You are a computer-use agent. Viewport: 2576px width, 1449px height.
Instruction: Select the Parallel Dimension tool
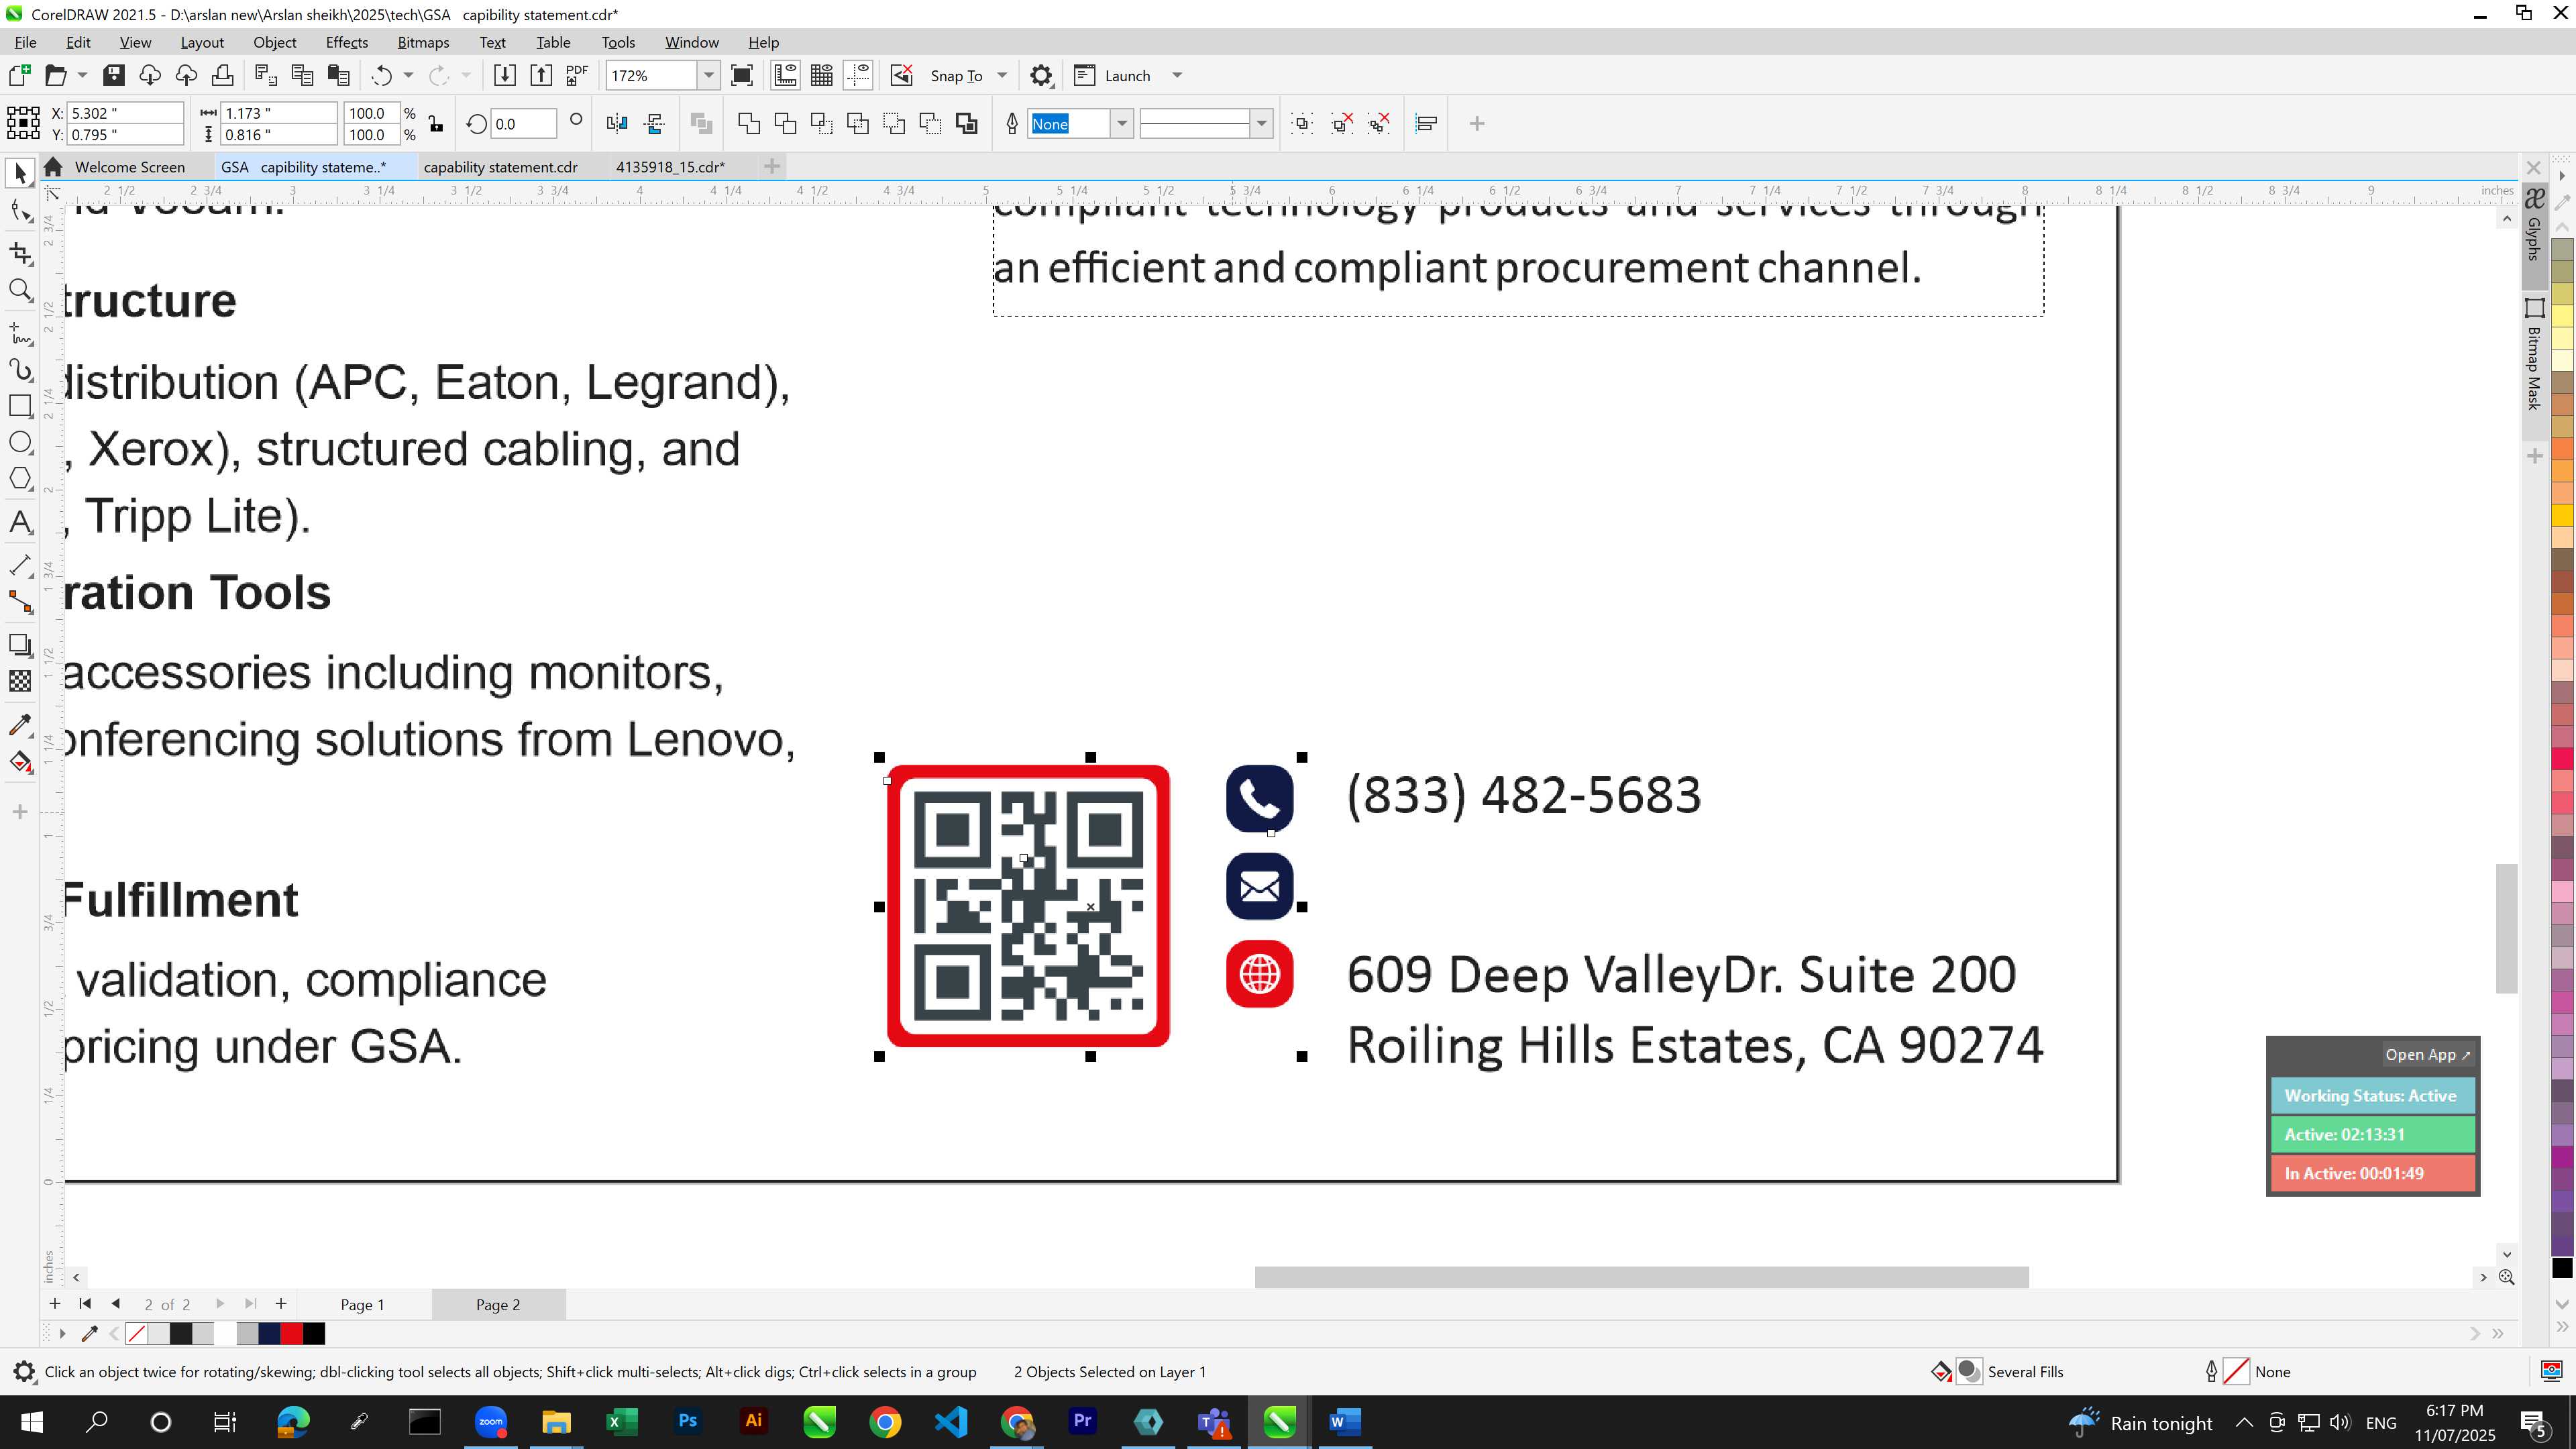20,565
